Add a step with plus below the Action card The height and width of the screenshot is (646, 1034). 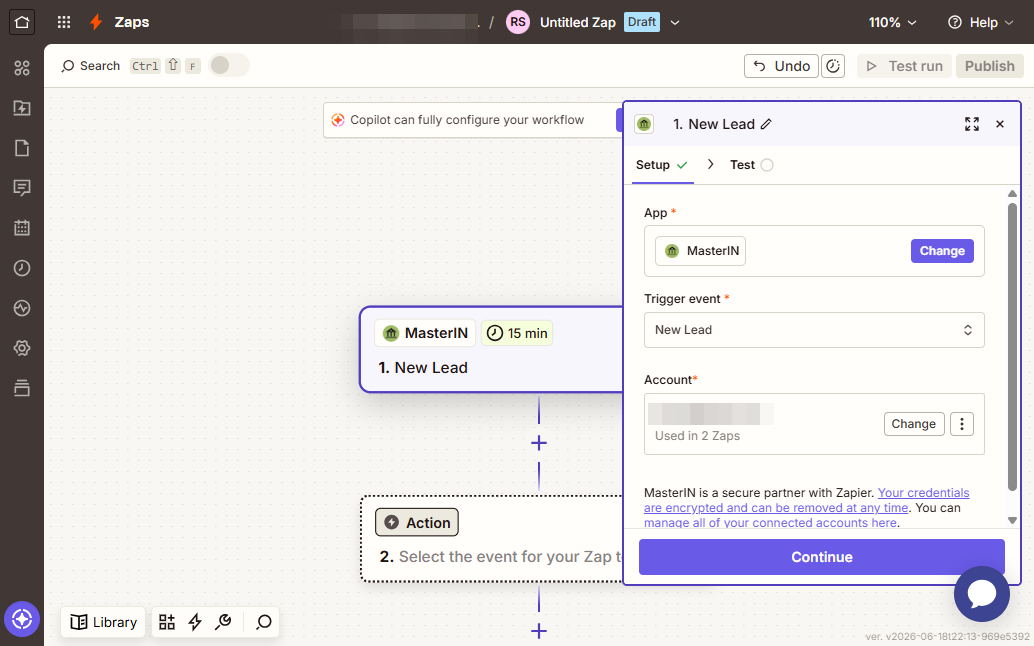(539, 631)
